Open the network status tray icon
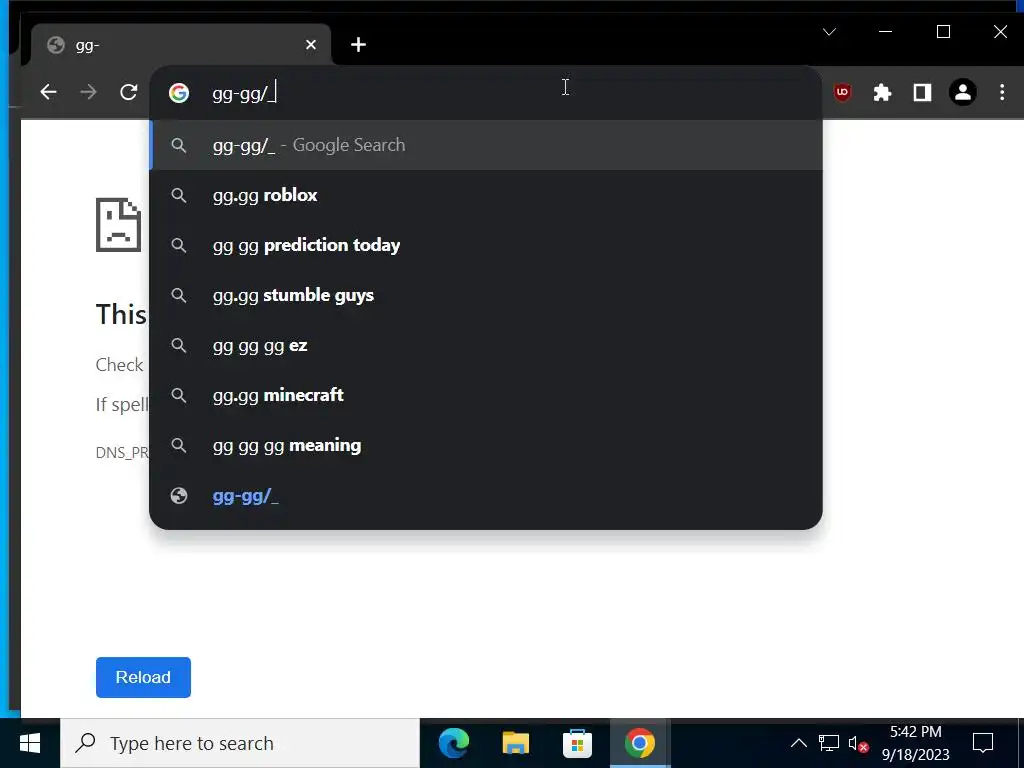 coord(829,743)
